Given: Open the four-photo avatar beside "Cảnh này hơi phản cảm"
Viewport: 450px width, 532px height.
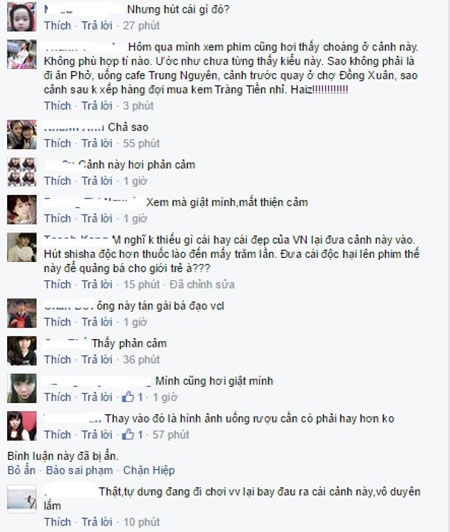Looking at the screenshot, I should 22,172.
